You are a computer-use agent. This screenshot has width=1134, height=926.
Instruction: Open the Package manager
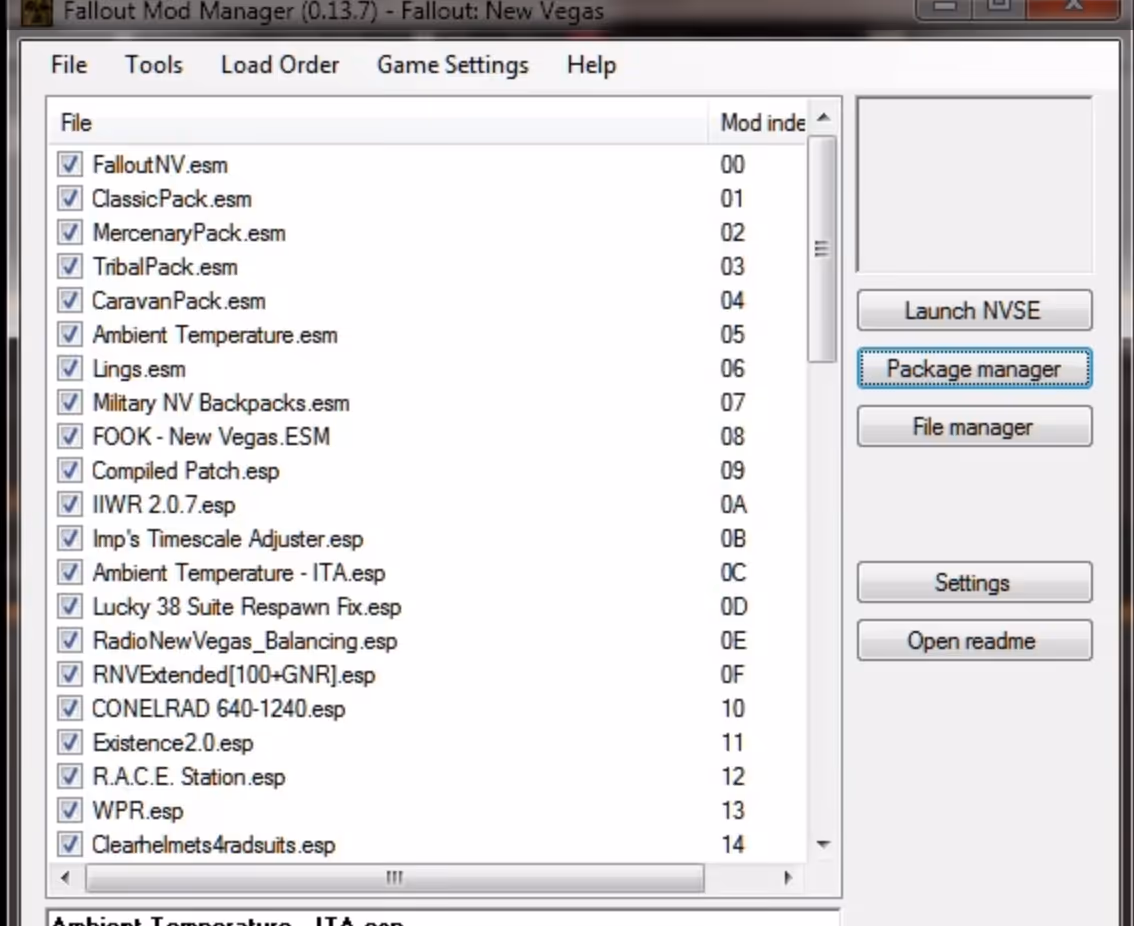click(974, 369)
